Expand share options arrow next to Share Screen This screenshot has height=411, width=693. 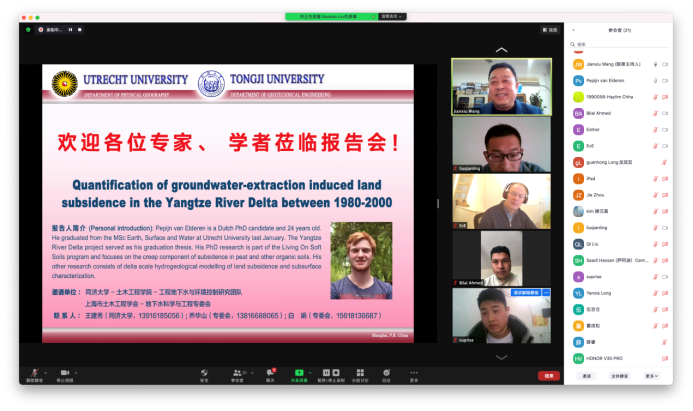[310, 373]
